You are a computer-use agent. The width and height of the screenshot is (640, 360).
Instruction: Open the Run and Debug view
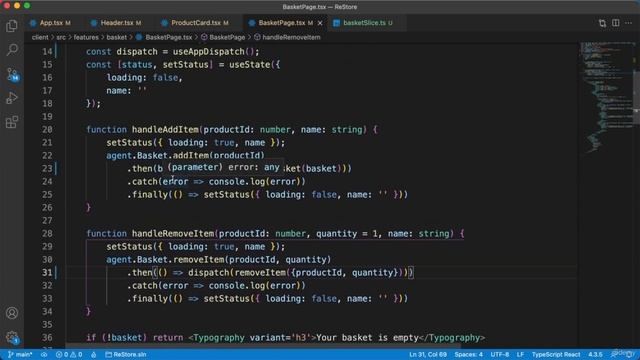12,98
